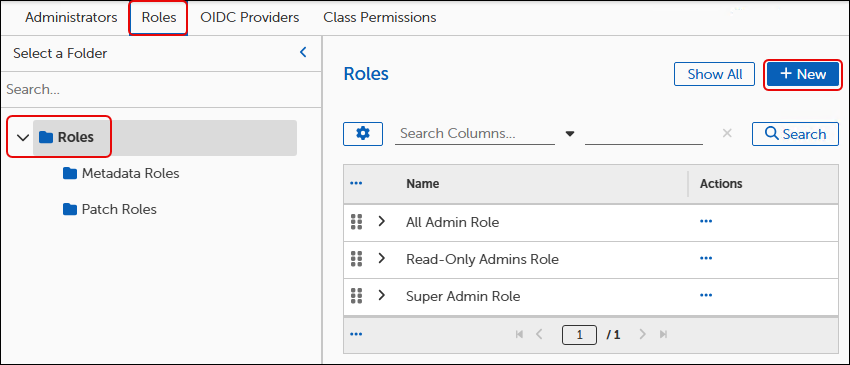Click drag handle of Super Admin Role row
This screenshot has height=365, width=850.
(x=356, y=296)
